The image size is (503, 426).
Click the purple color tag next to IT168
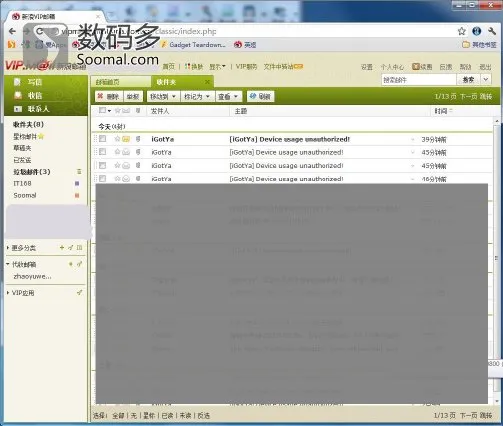[77, 183]
